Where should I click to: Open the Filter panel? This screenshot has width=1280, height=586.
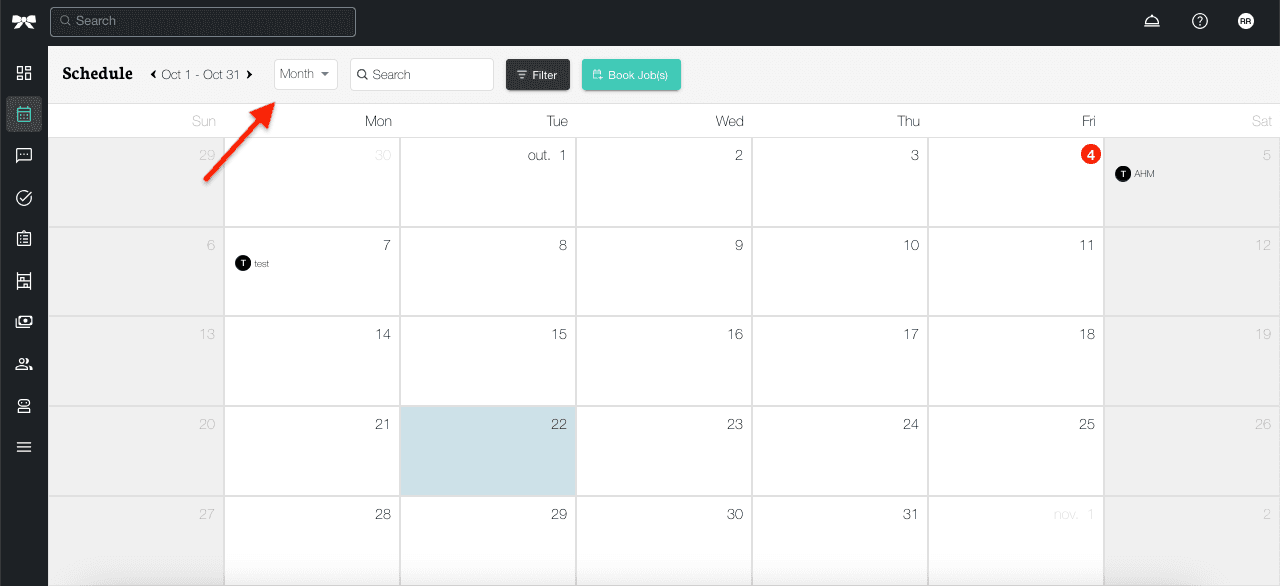coord(537,74)
